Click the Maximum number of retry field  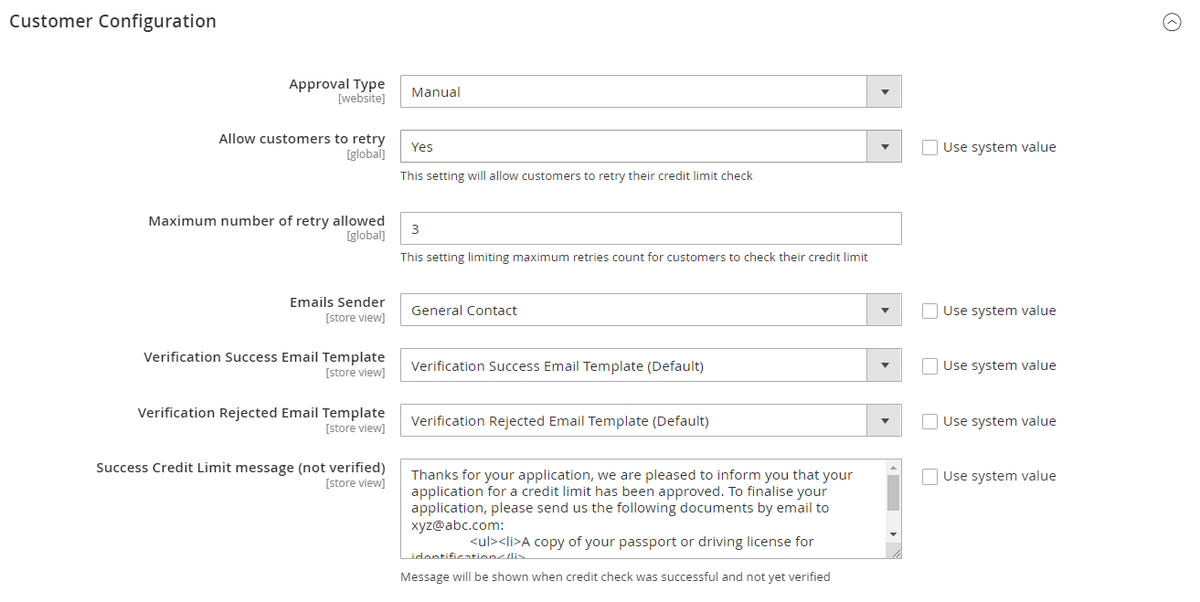click(x=650, y=229)
